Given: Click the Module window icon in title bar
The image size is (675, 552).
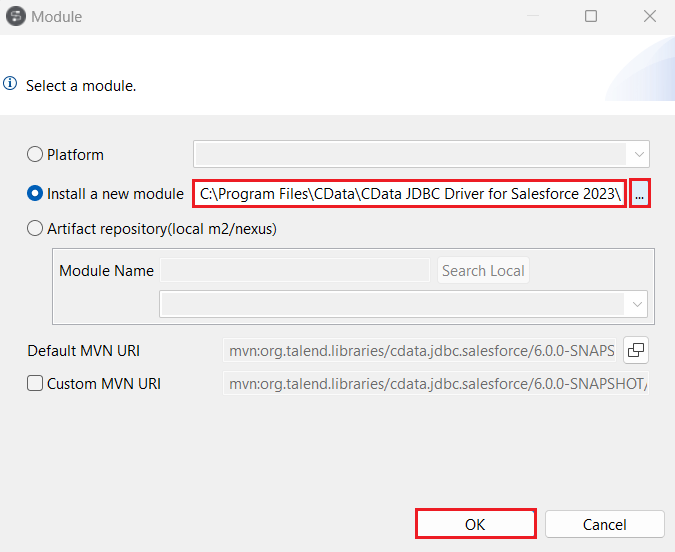Looking at the screenshot, I should point(16,16).
